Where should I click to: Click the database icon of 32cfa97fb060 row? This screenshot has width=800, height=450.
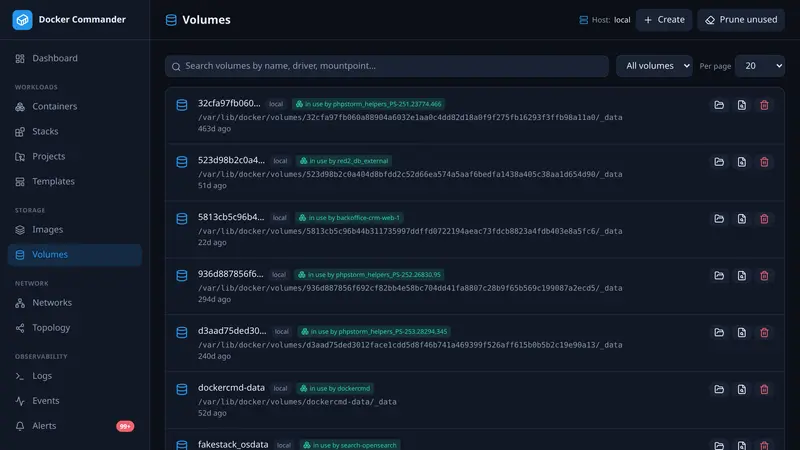pos(182,105)
